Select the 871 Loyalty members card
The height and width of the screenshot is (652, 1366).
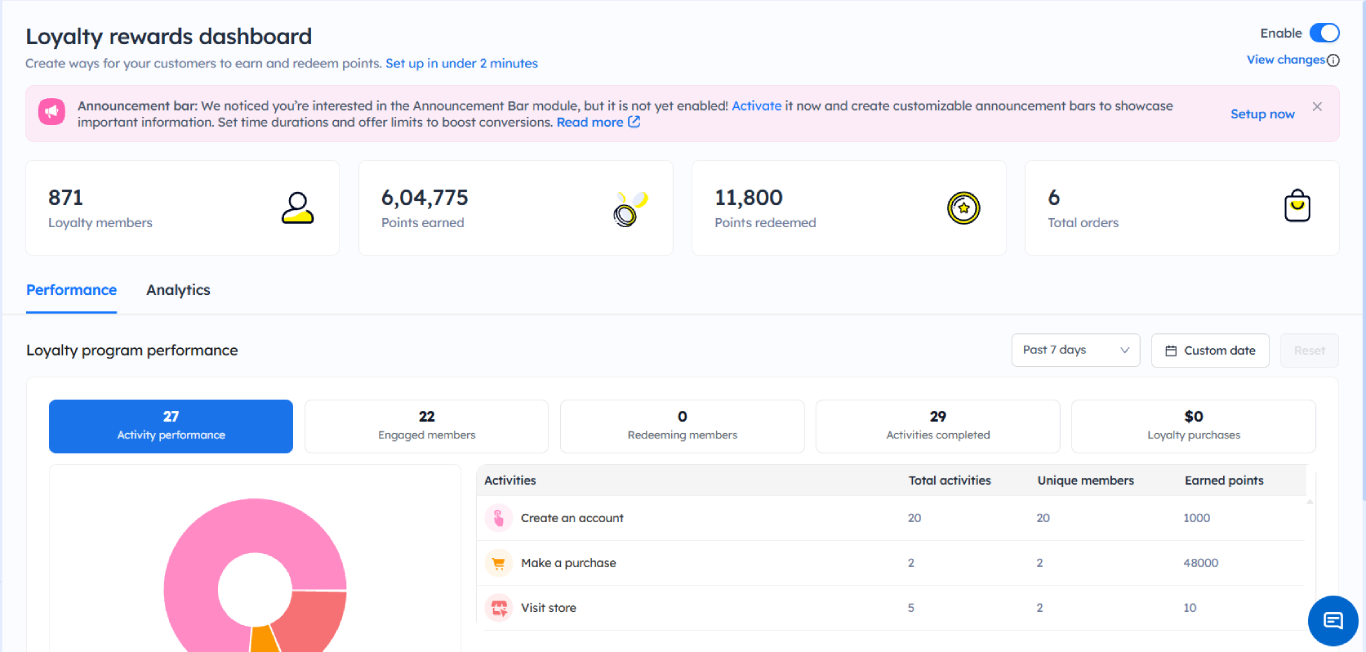(x=182, y=208)
